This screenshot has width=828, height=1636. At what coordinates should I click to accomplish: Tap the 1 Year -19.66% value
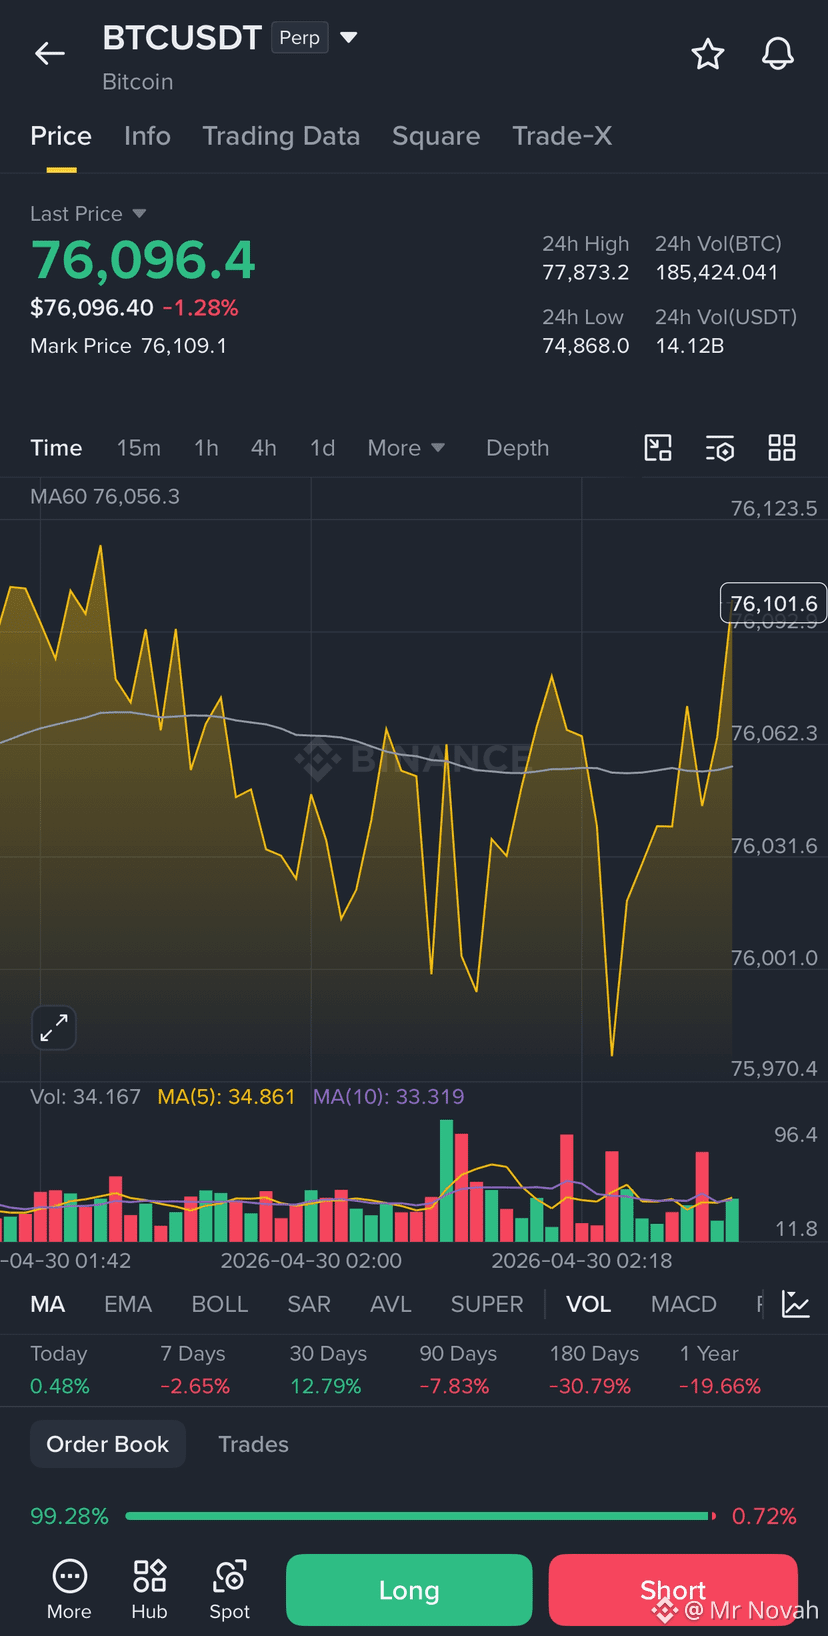tap(720, 1386)
